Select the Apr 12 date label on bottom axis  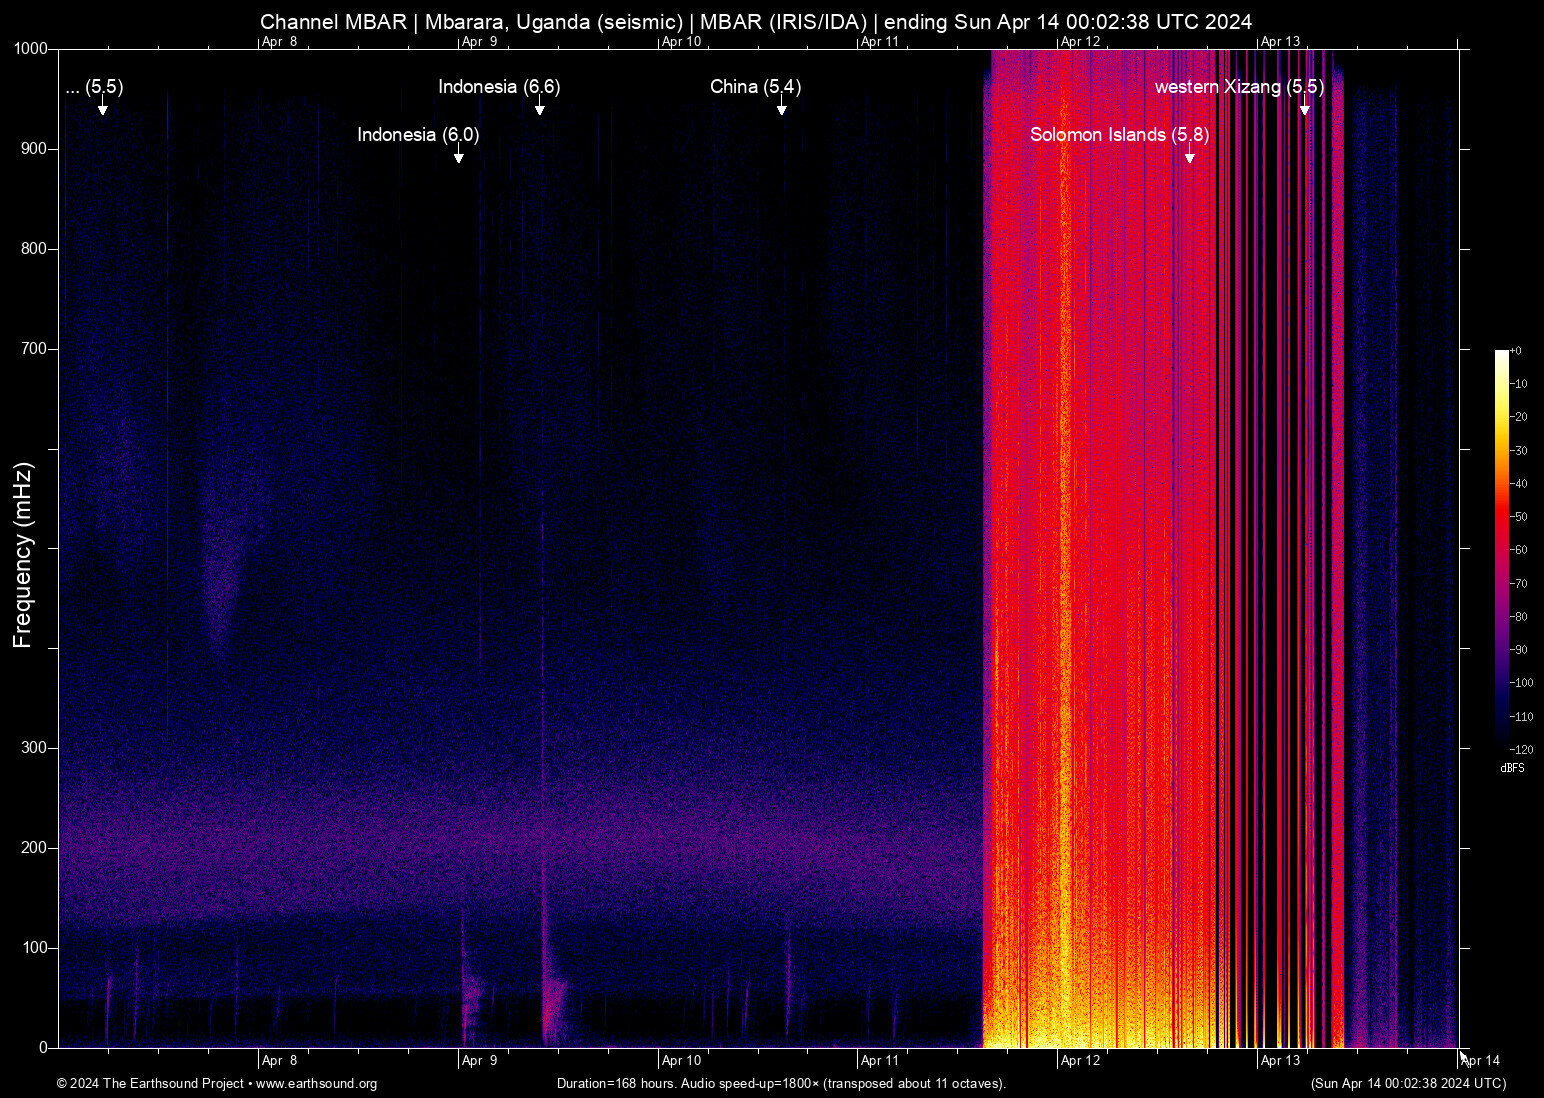tap(1080, 1060)
